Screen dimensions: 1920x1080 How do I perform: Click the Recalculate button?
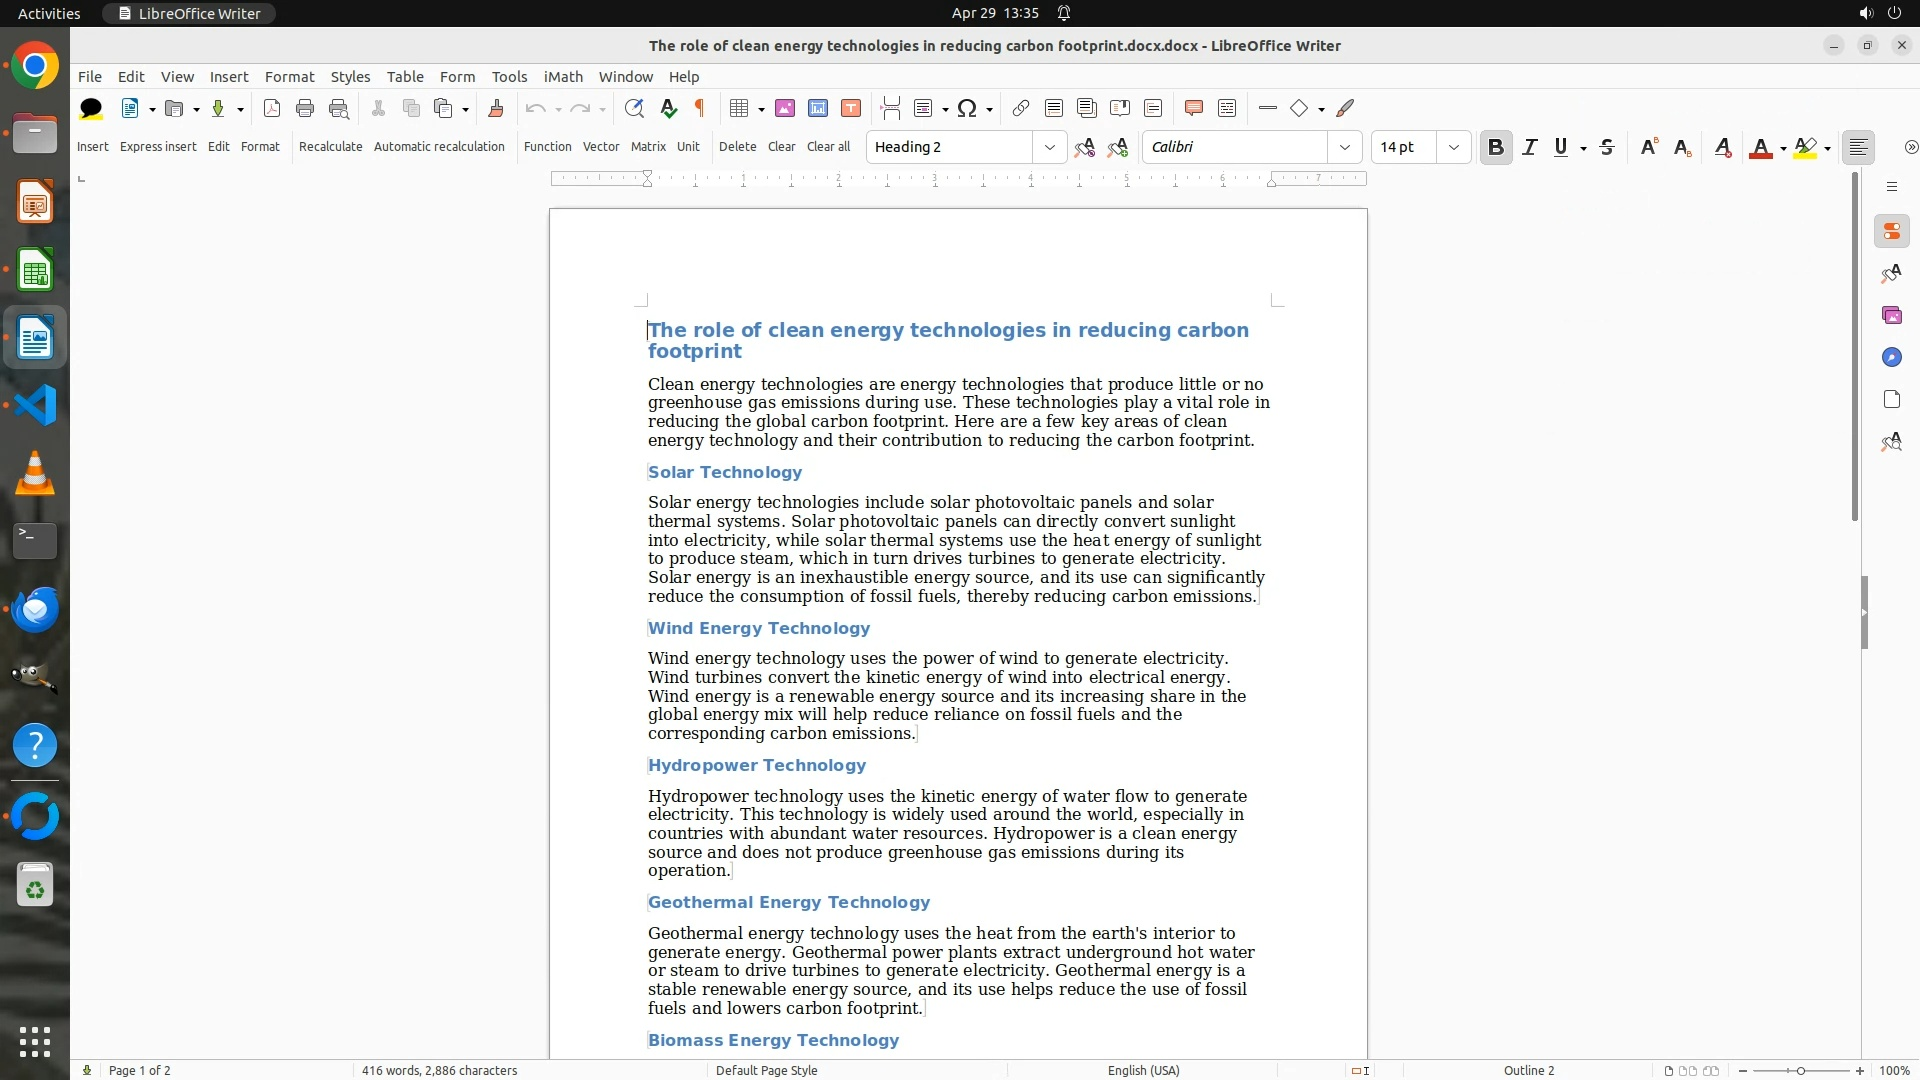[330, 146]
